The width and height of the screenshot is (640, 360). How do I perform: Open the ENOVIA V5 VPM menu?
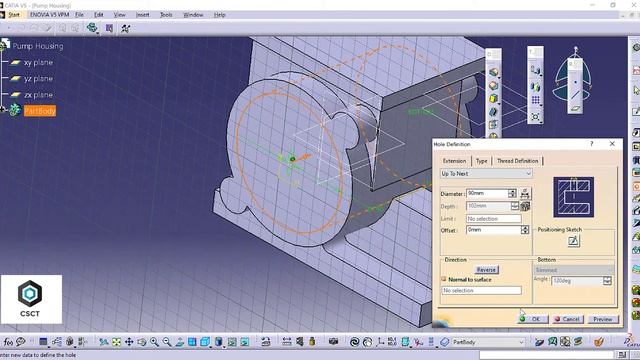[x=49, y=15]
